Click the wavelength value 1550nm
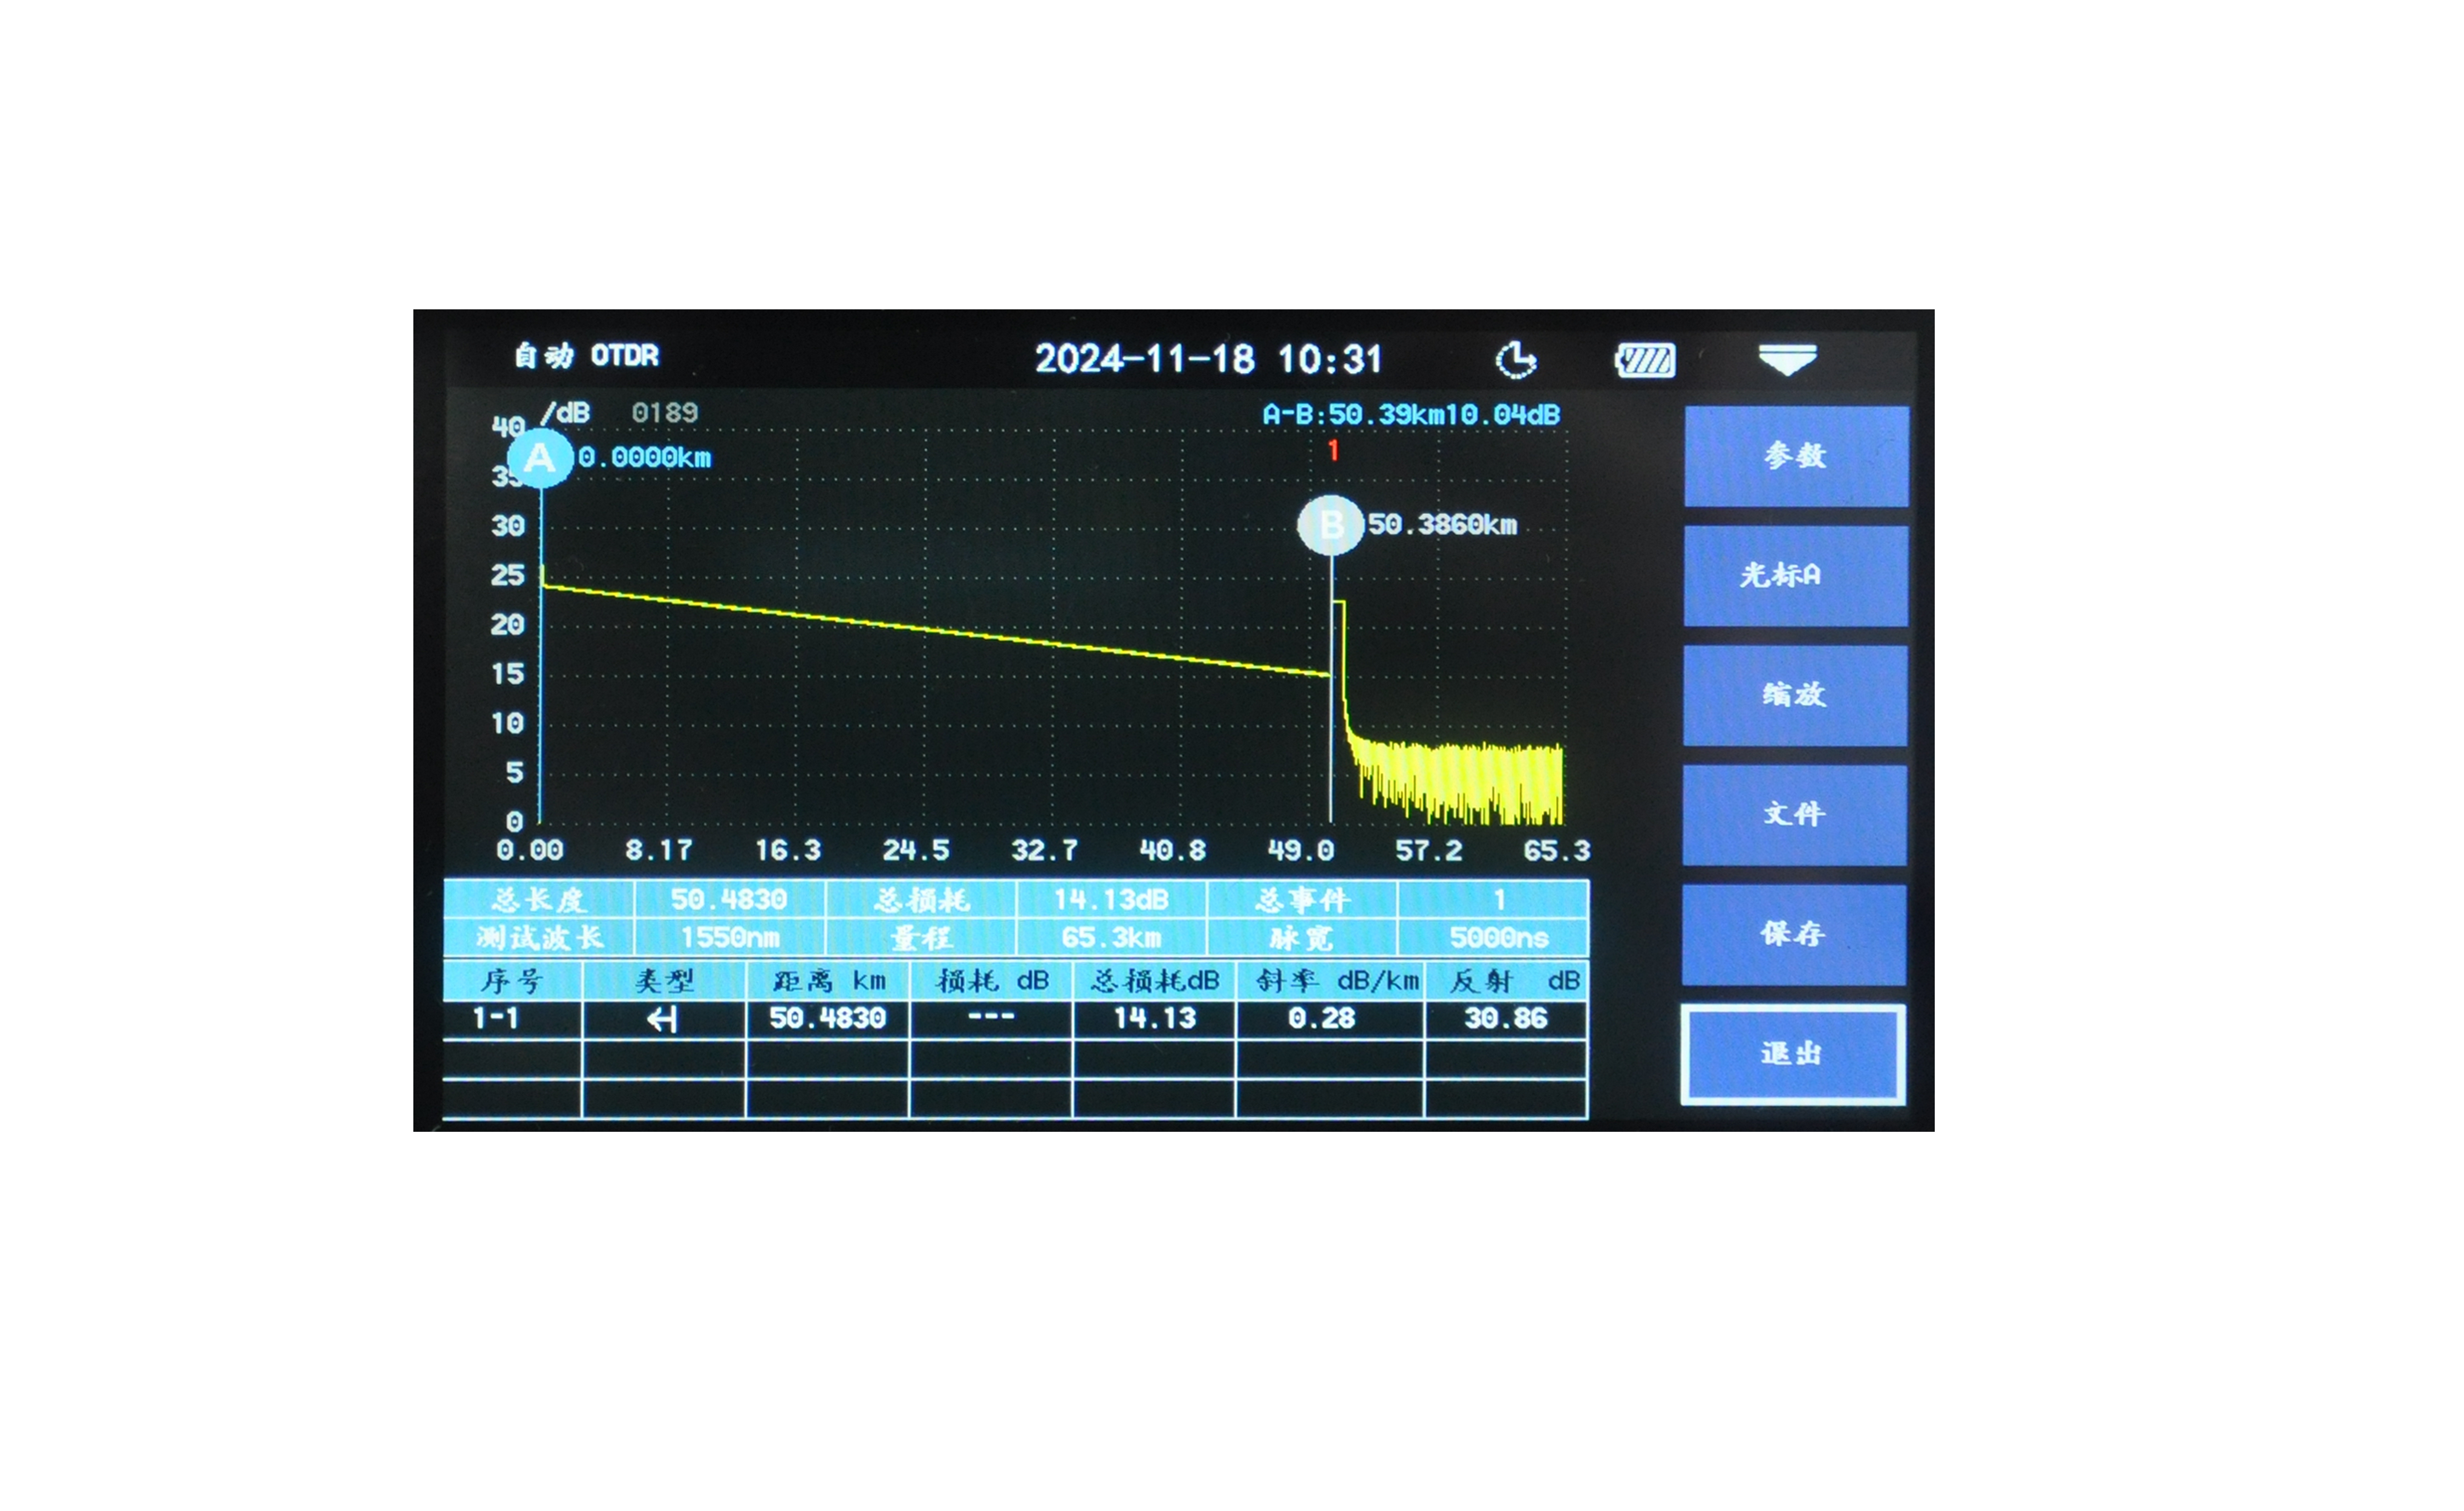Screen dimensions: 2464x1511 coord(729,937)
